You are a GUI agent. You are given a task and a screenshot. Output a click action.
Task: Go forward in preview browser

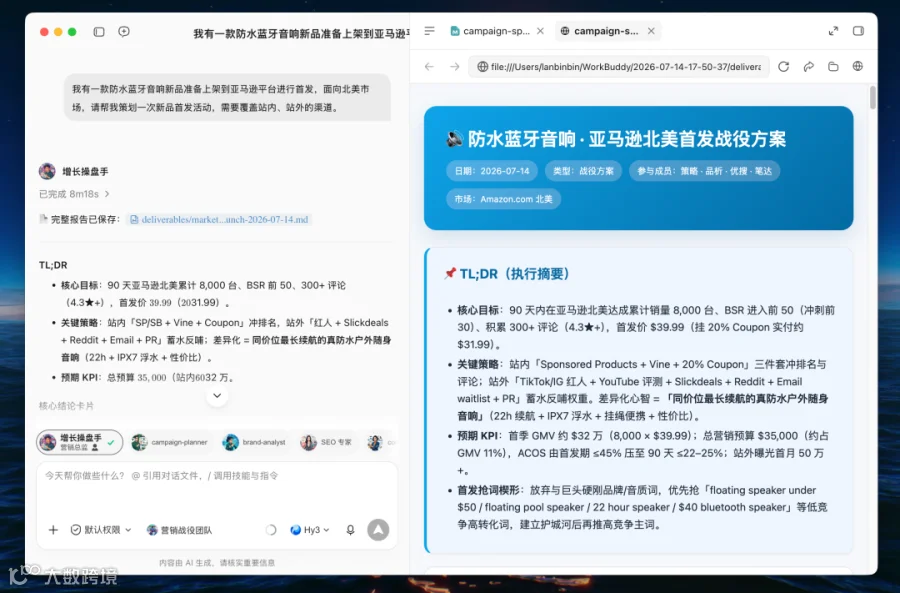click(455, 67)
